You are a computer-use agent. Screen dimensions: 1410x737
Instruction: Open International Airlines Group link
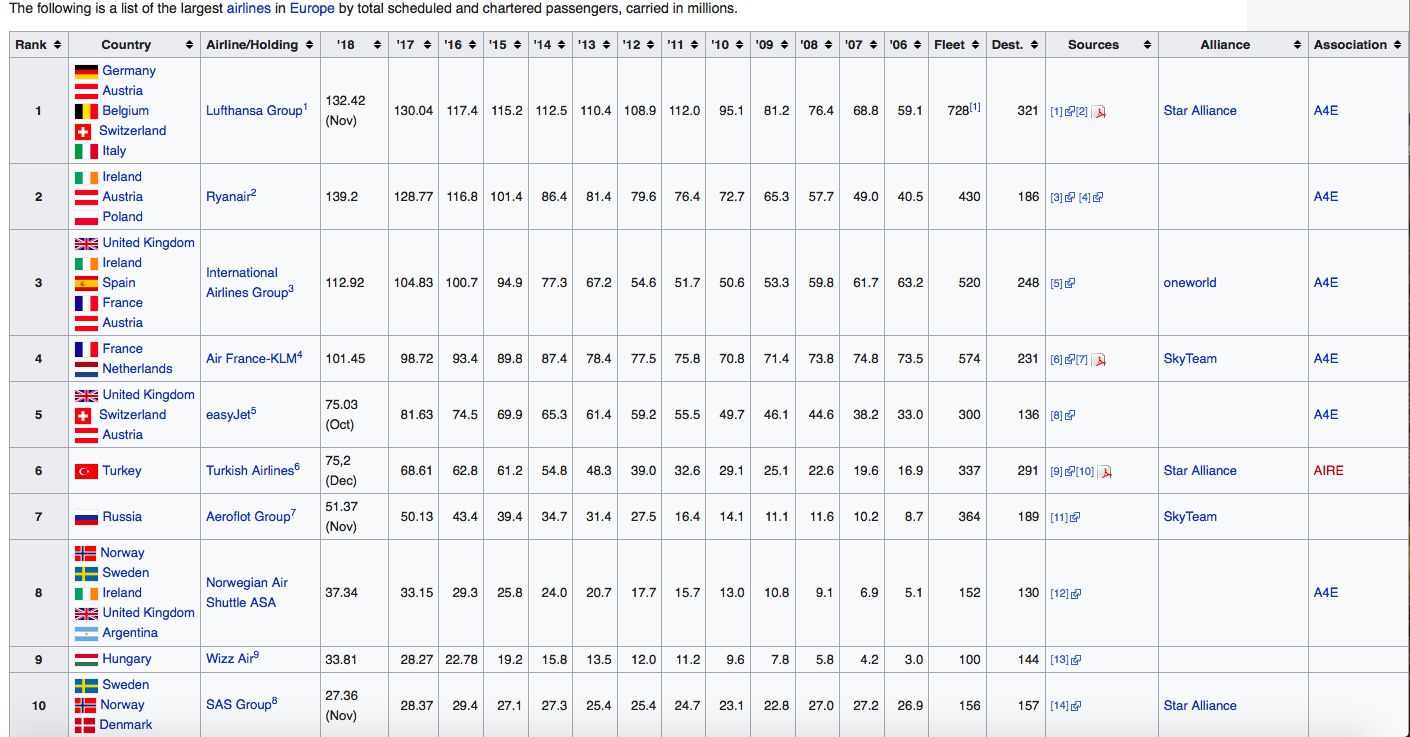point(247,283)
